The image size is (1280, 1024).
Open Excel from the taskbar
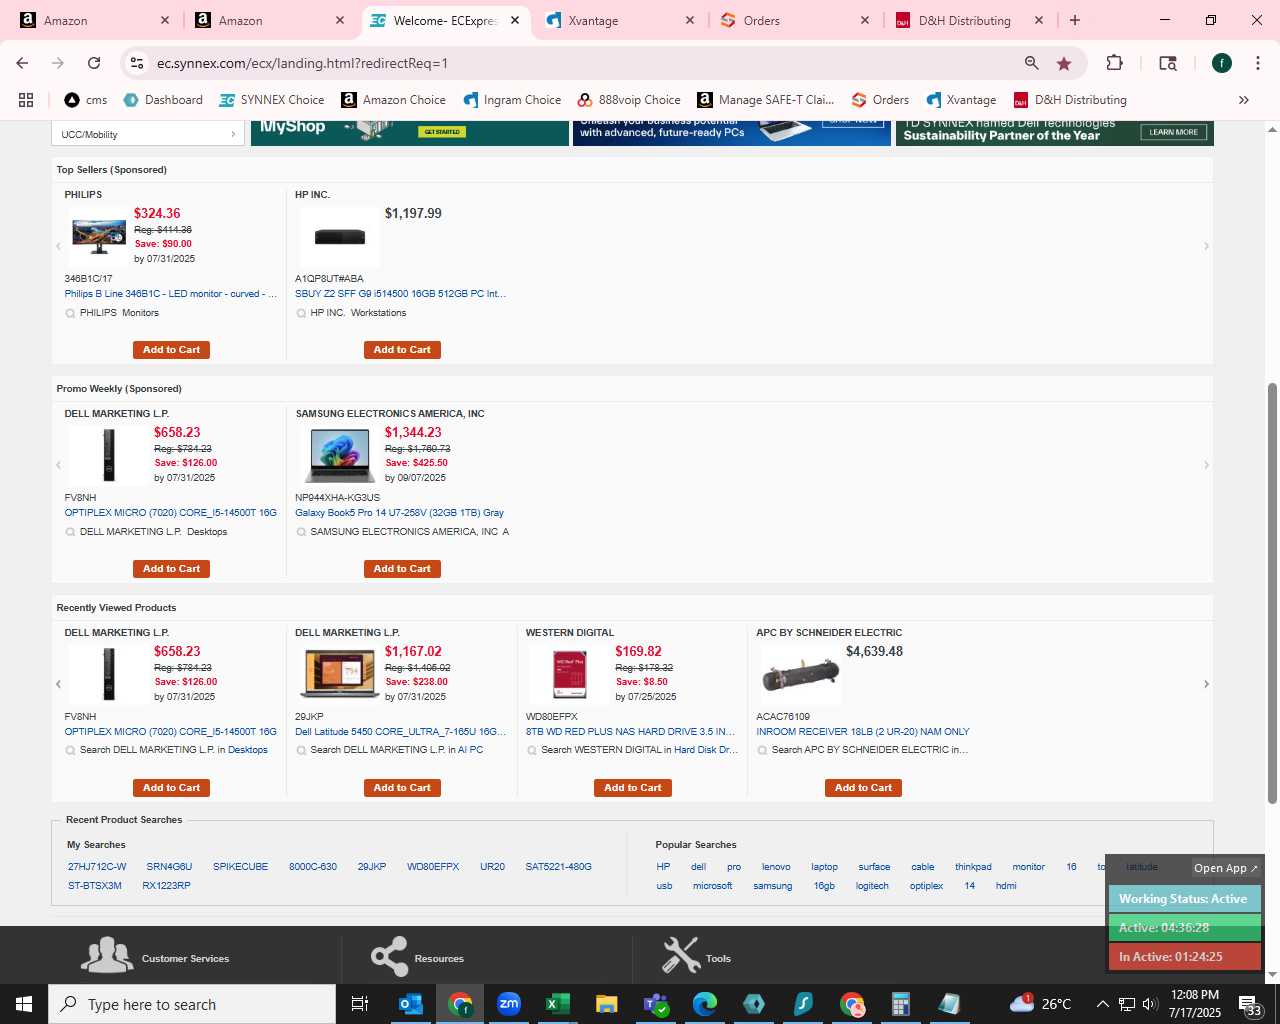[x=558, y=1004]
